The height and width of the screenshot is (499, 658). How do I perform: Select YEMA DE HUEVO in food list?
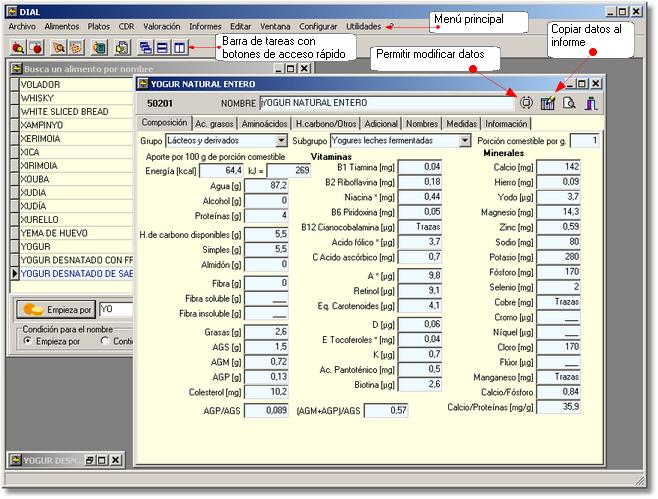coord(76,233)
